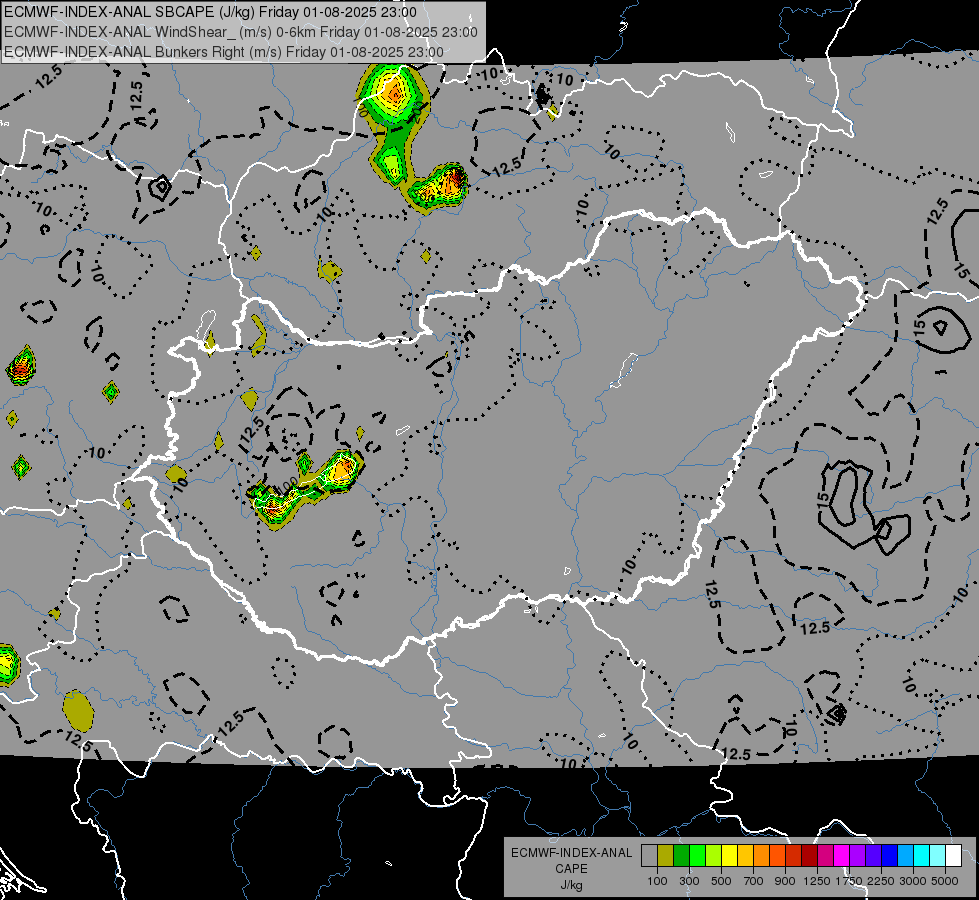This screenshot has width=979, height=900.
Task: Click the legend's 300 scale label
Action: 689,881
